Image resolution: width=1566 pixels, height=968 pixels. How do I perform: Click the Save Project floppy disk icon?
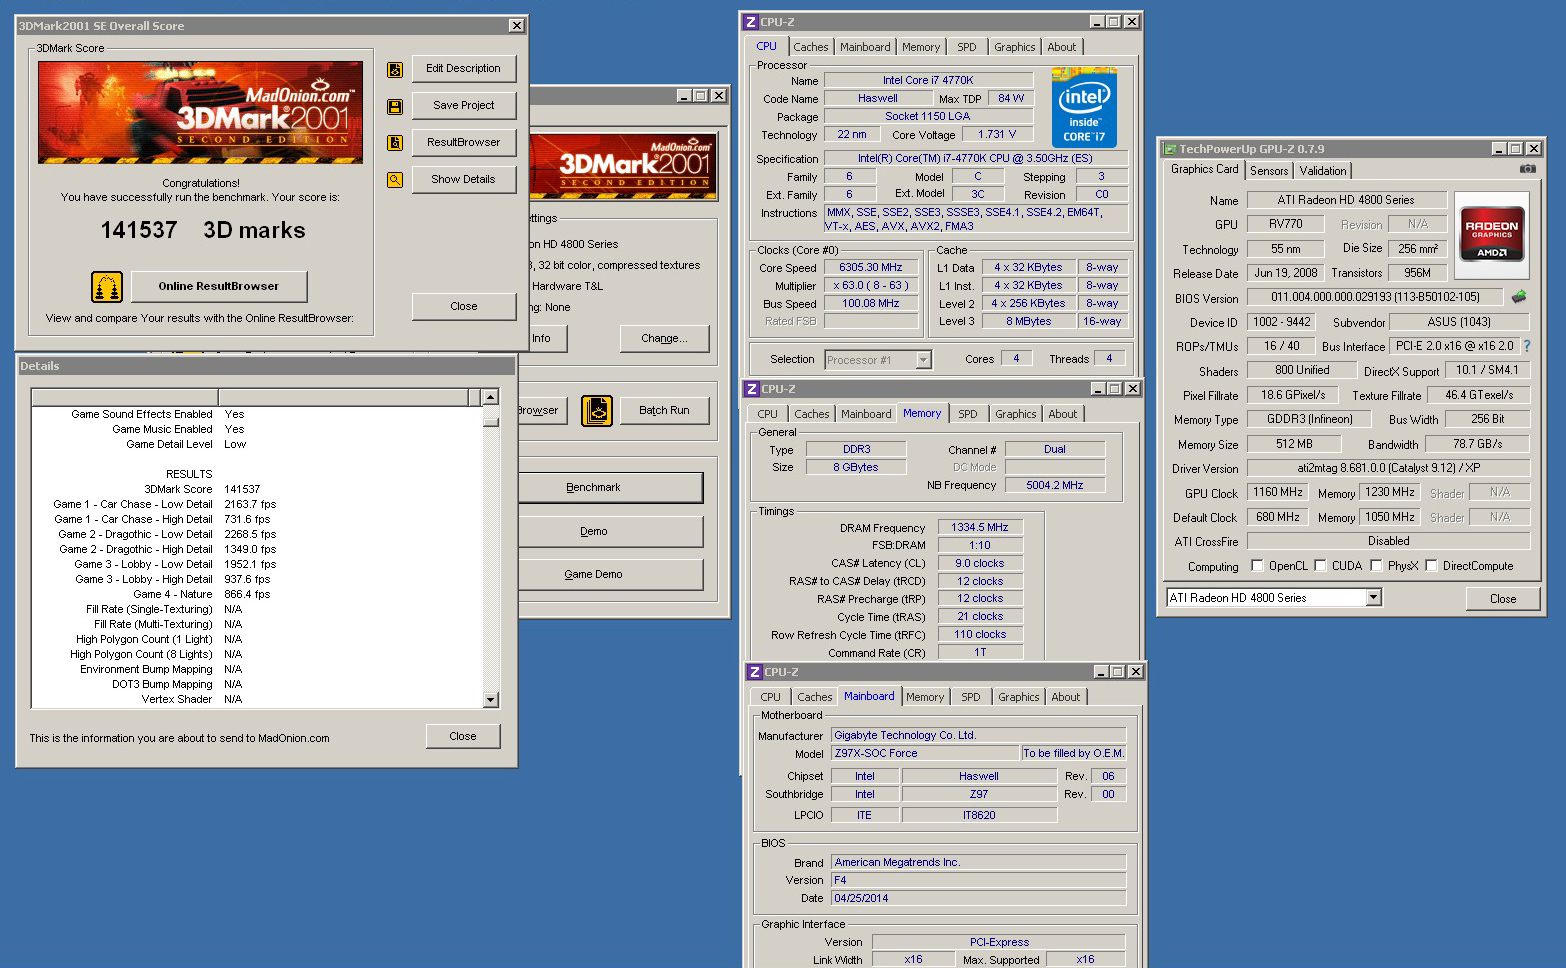395,107
